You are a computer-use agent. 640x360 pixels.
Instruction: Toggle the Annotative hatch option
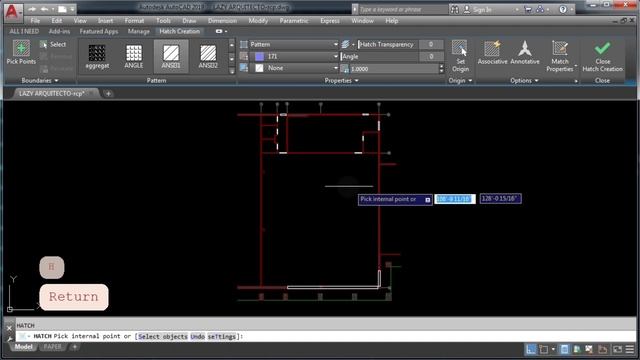525,53
